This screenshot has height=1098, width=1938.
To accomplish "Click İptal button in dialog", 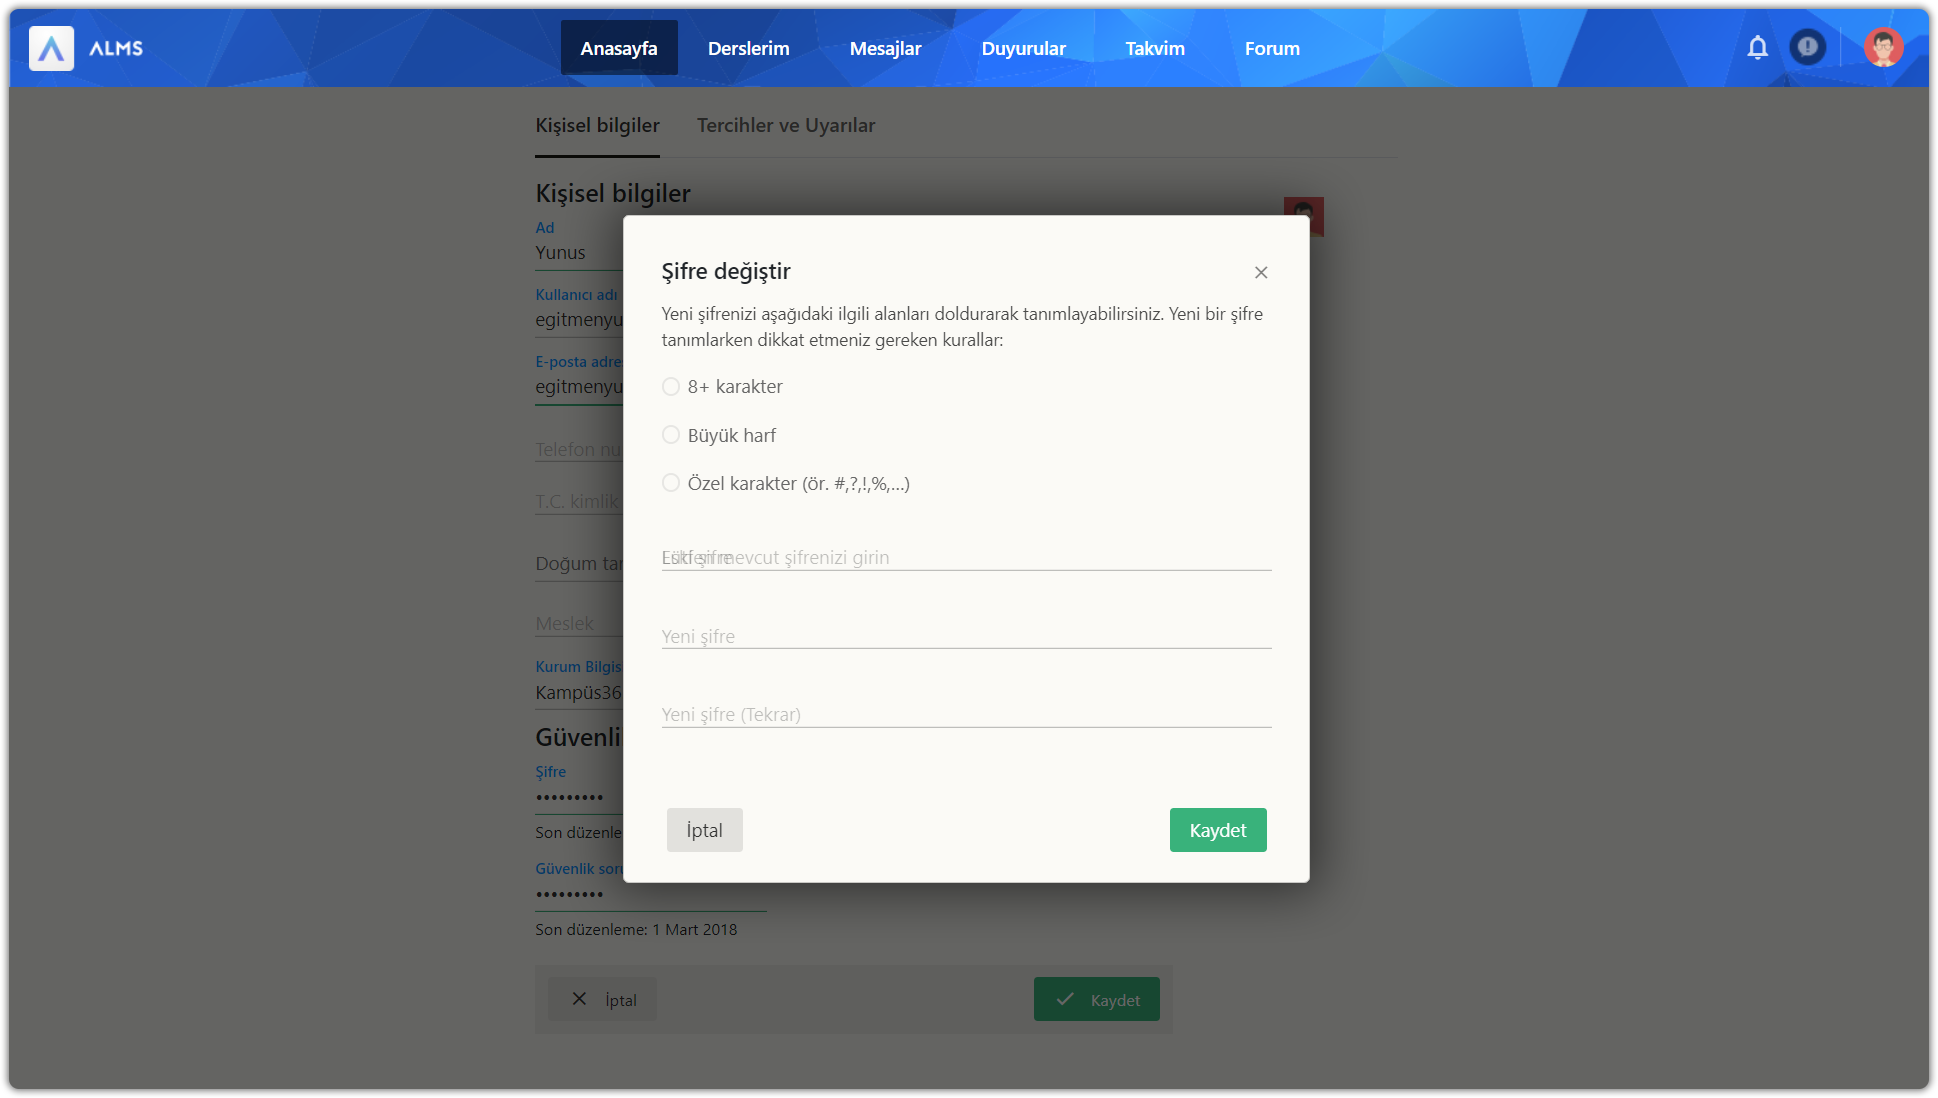I will tap(704, 830).
